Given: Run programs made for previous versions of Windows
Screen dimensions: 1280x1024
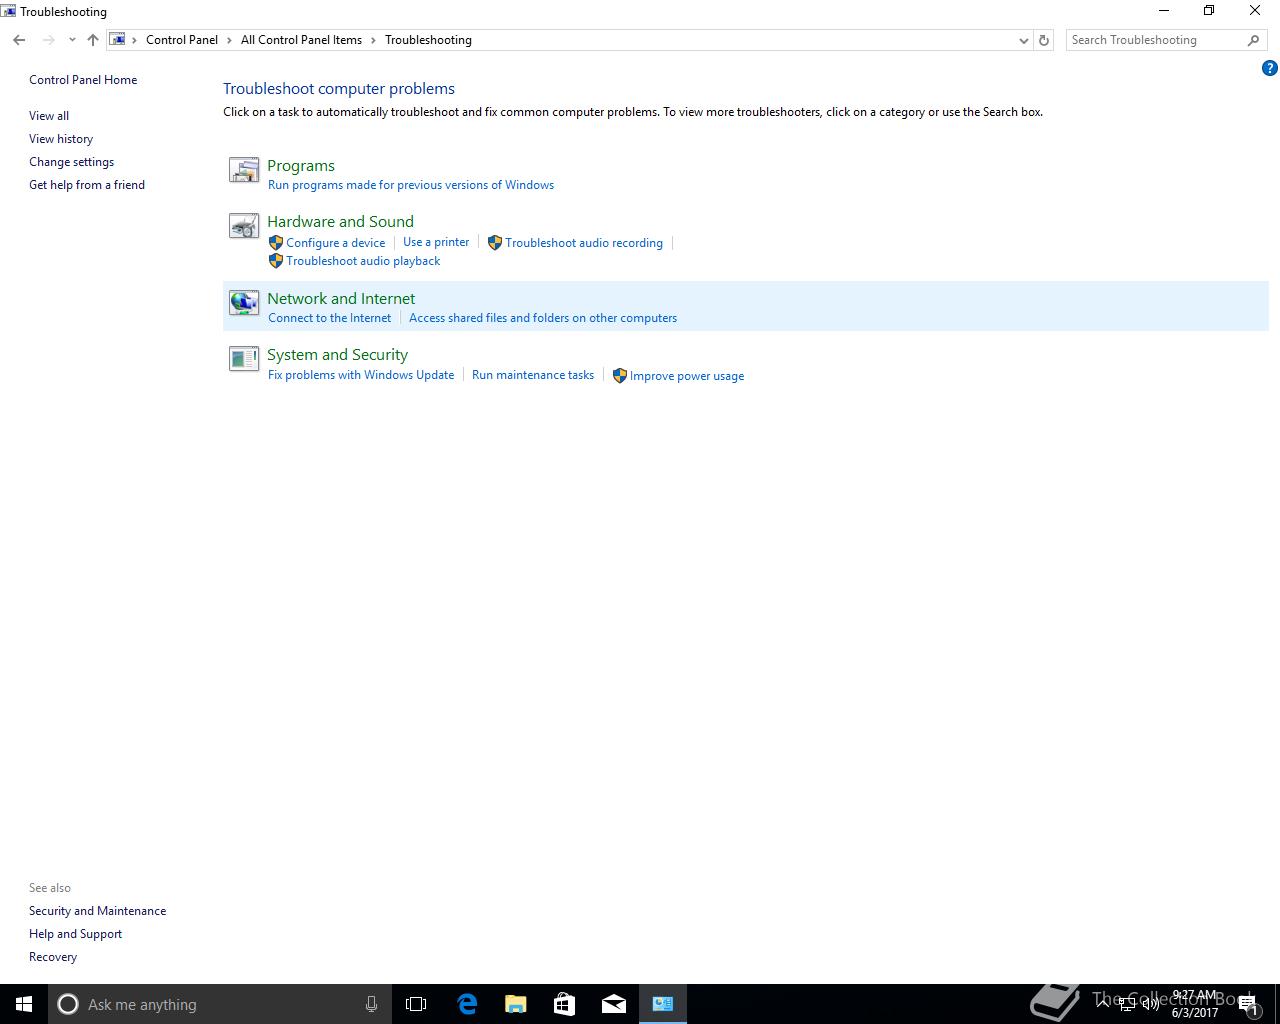Looking at the screenshot, I should pos(411,185).
